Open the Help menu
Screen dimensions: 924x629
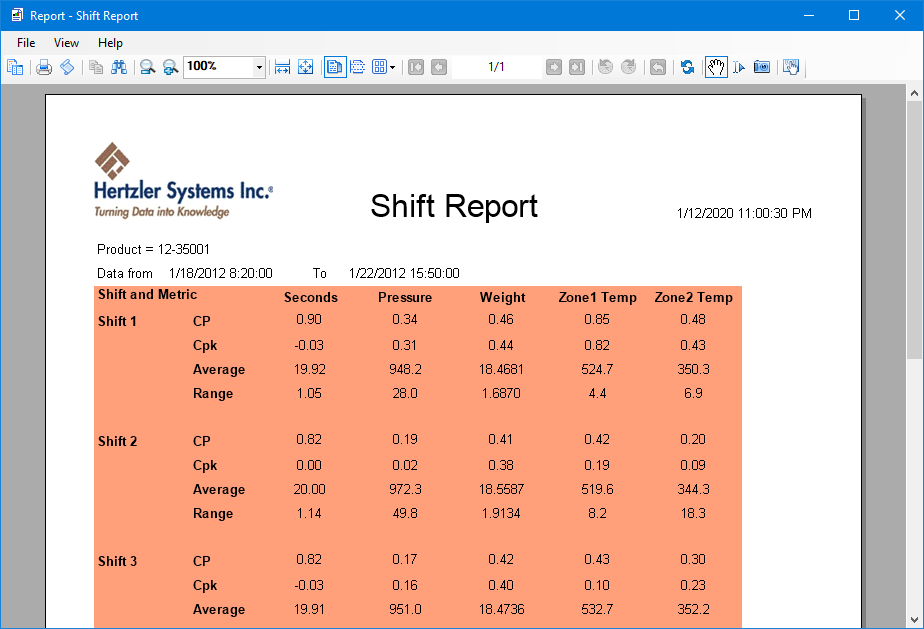click(x=110, y=43)
